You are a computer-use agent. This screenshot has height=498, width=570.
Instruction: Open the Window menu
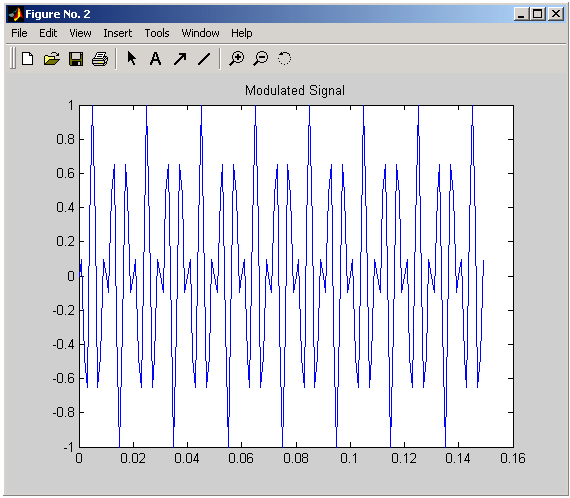click(x=200, y=33)
